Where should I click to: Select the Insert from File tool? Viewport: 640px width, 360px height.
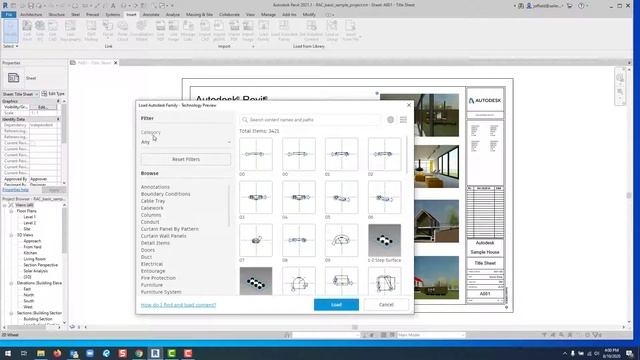350,31
